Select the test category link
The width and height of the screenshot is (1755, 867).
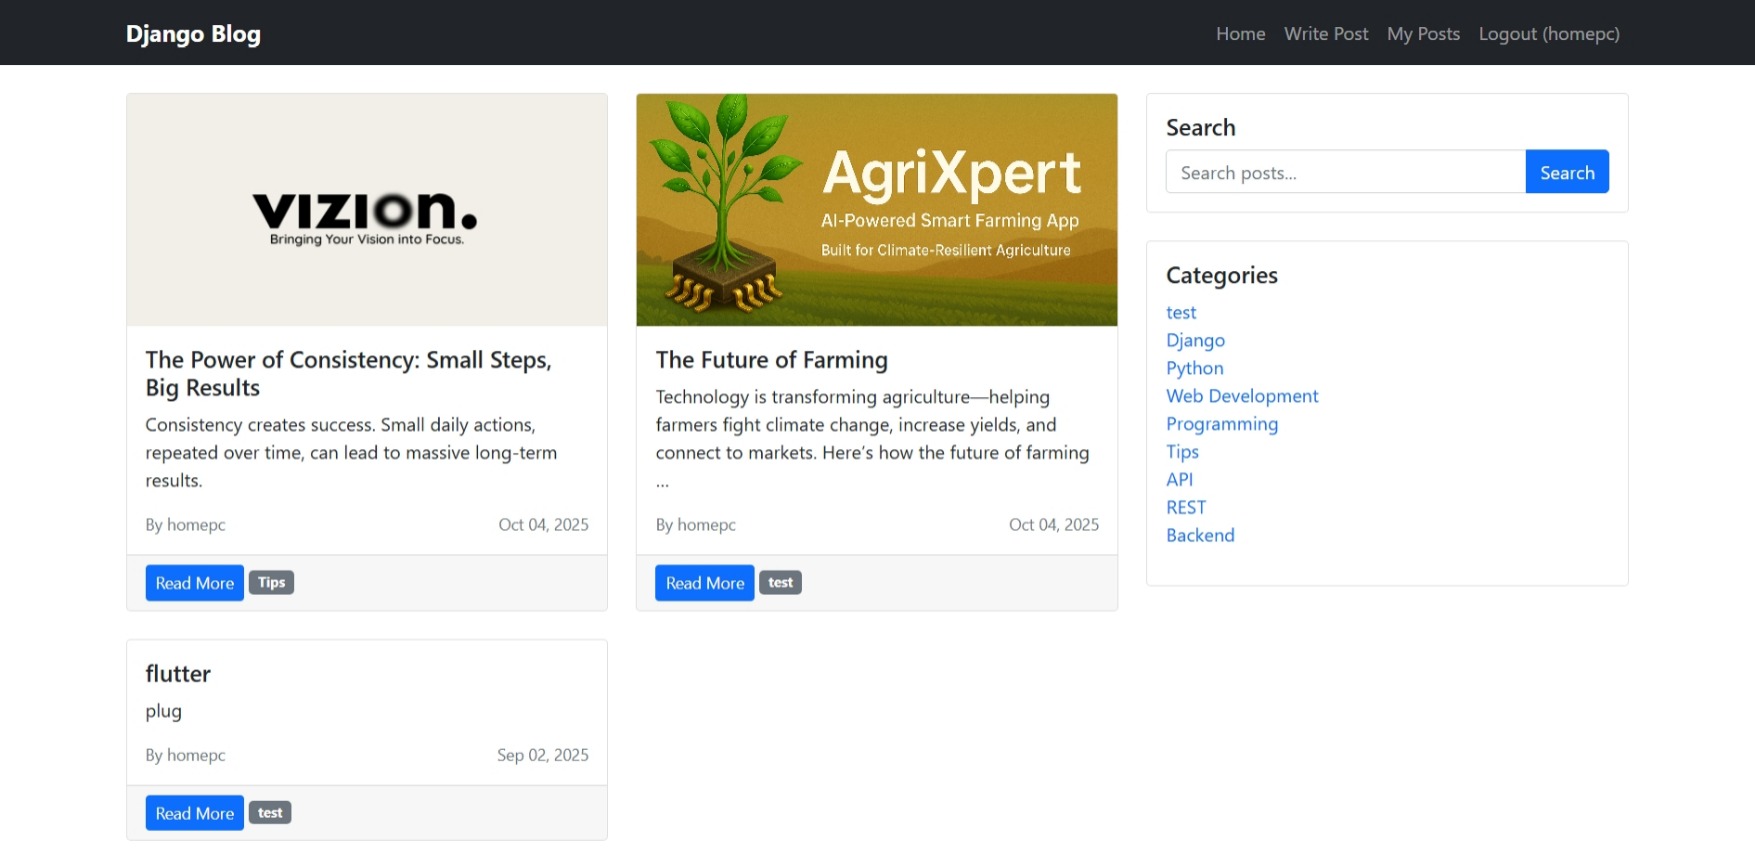pyautogui.click(x=1181, y=313)
